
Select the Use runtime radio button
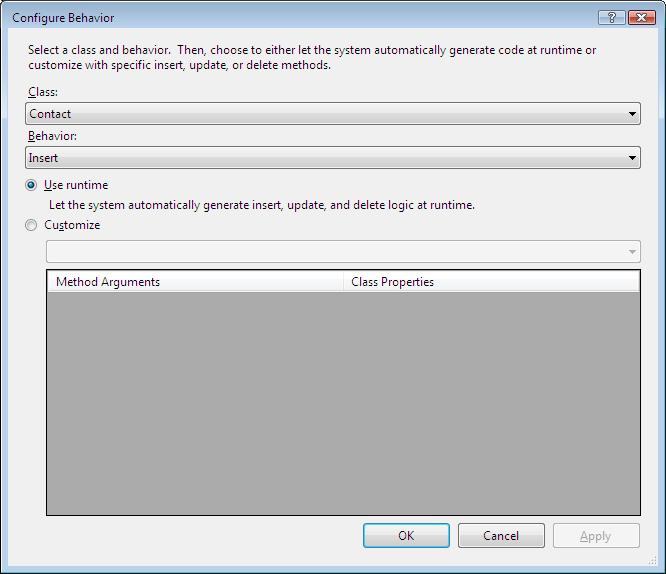32,185
